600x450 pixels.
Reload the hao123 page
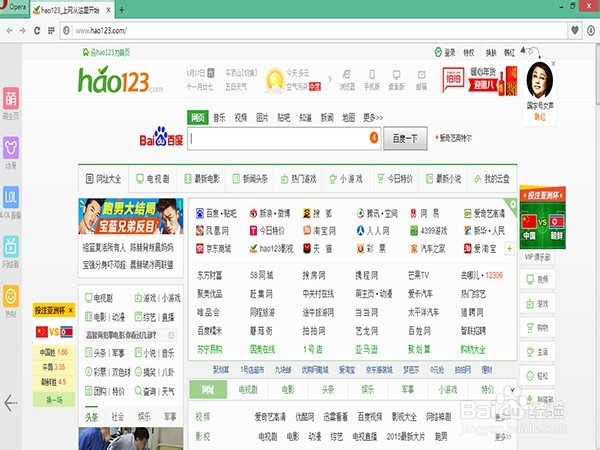tap(37, 31)
